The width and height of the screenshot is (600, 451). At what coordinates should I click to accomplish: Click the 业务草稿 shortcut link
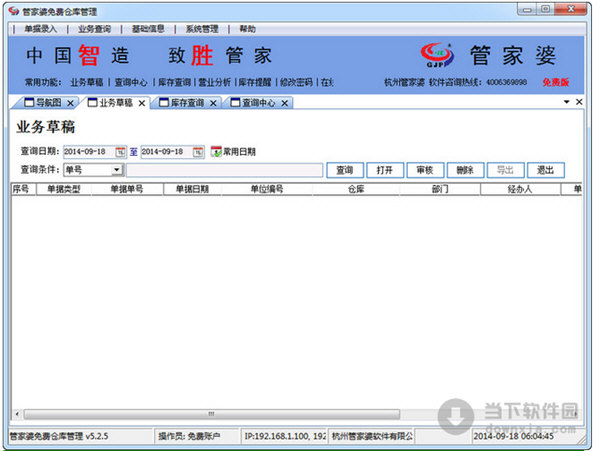point(87,82)
